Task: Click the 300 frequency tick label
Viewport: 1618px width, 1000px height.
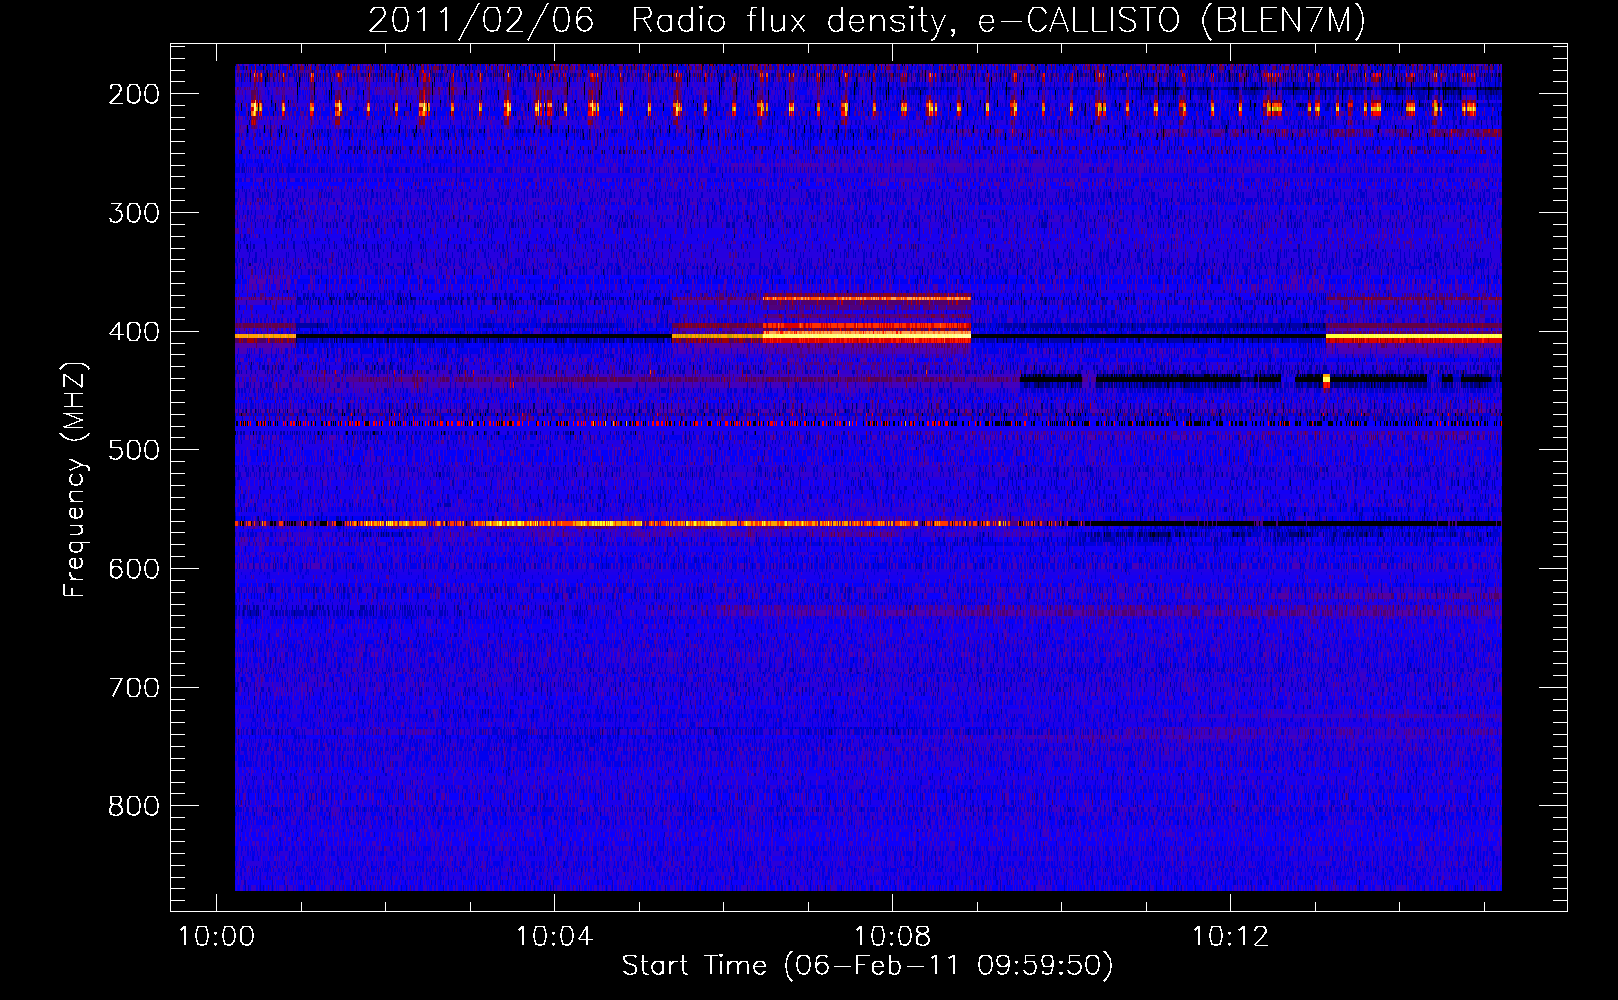Action: [134, 213]
